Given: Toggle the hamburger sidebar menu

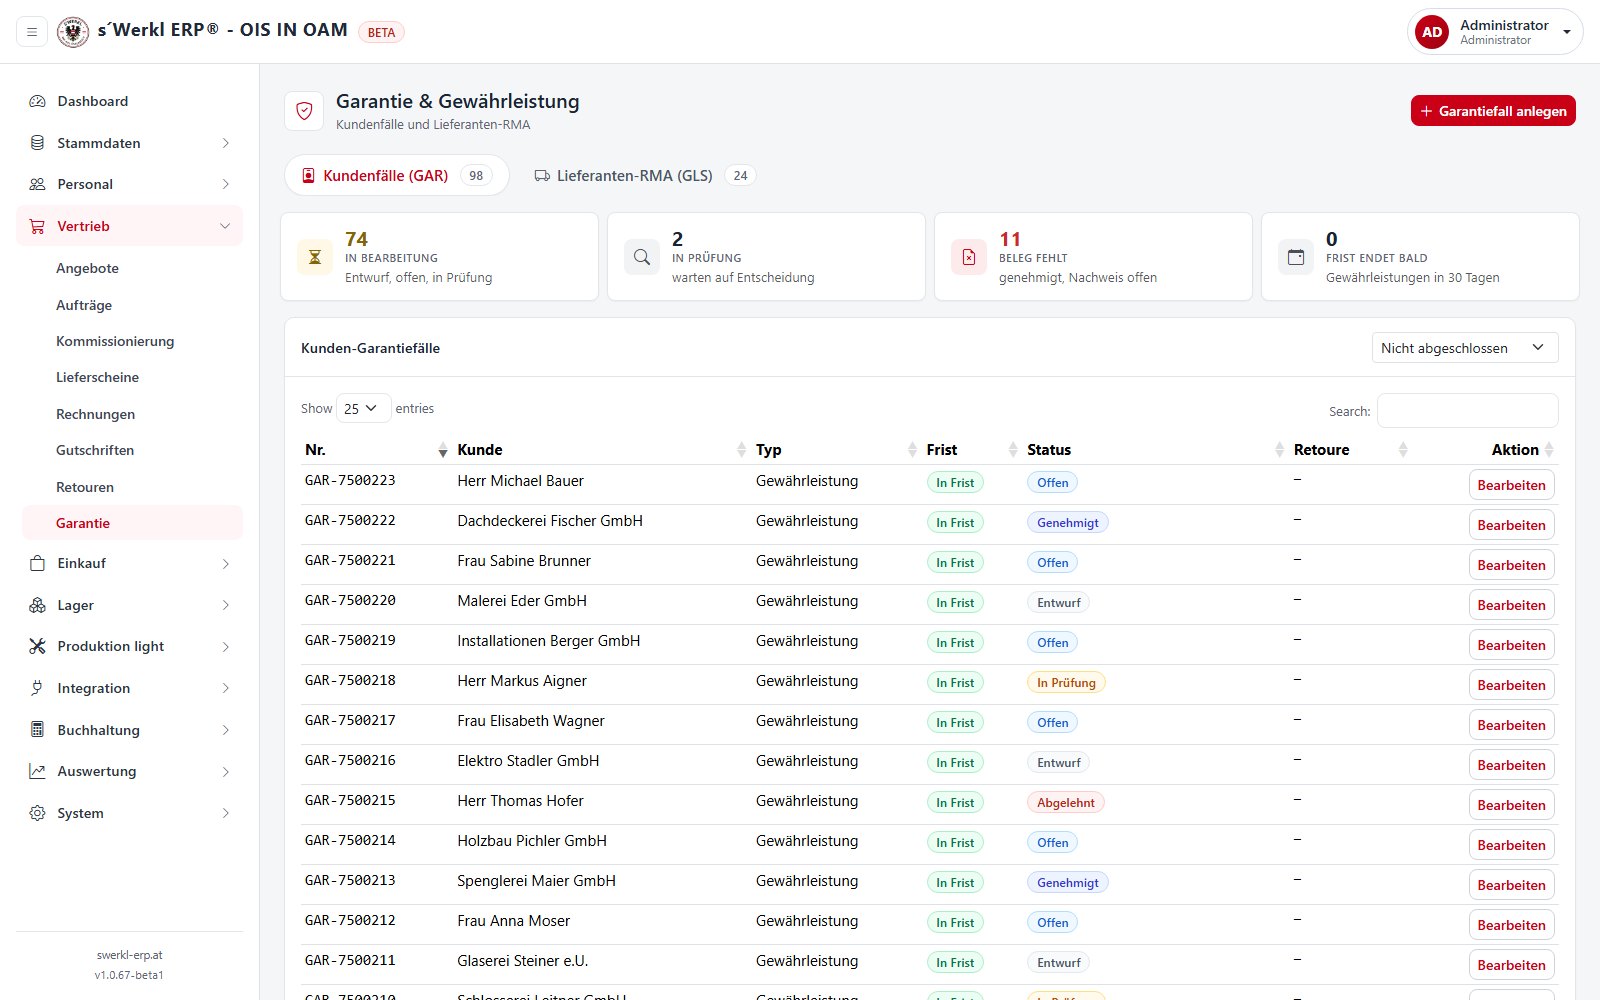Looking at the screenshot, I should coord(32,32).
